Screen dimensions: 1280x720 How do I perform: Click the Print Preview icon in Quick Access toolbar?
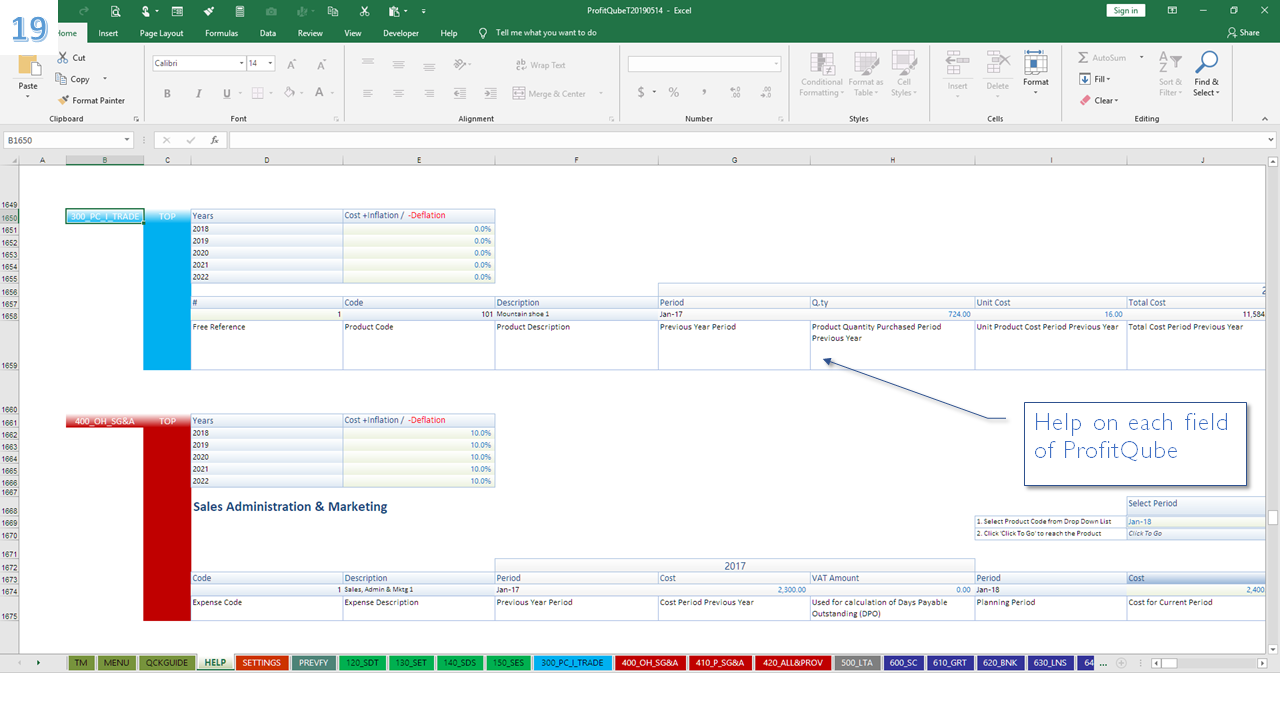click(115, 11)
